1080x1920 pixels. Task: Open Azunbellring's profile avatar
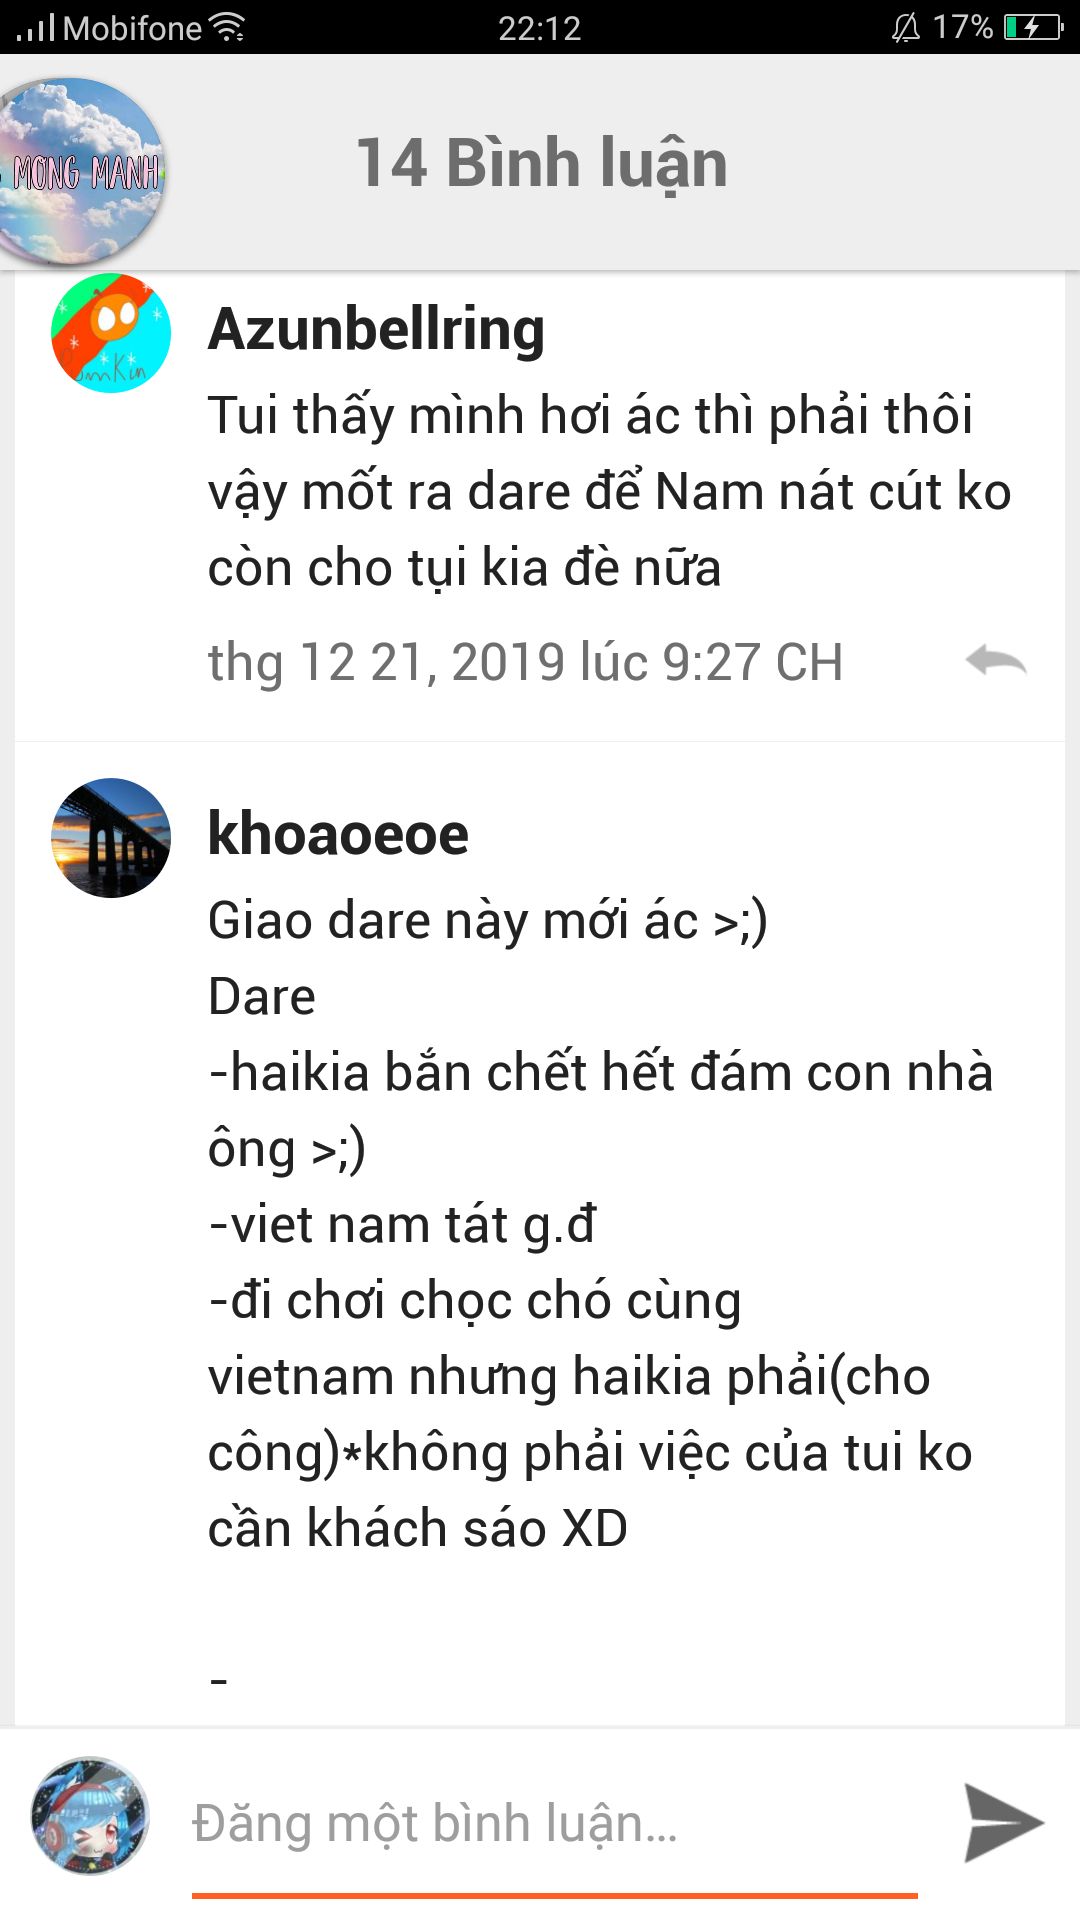point(111,333)
